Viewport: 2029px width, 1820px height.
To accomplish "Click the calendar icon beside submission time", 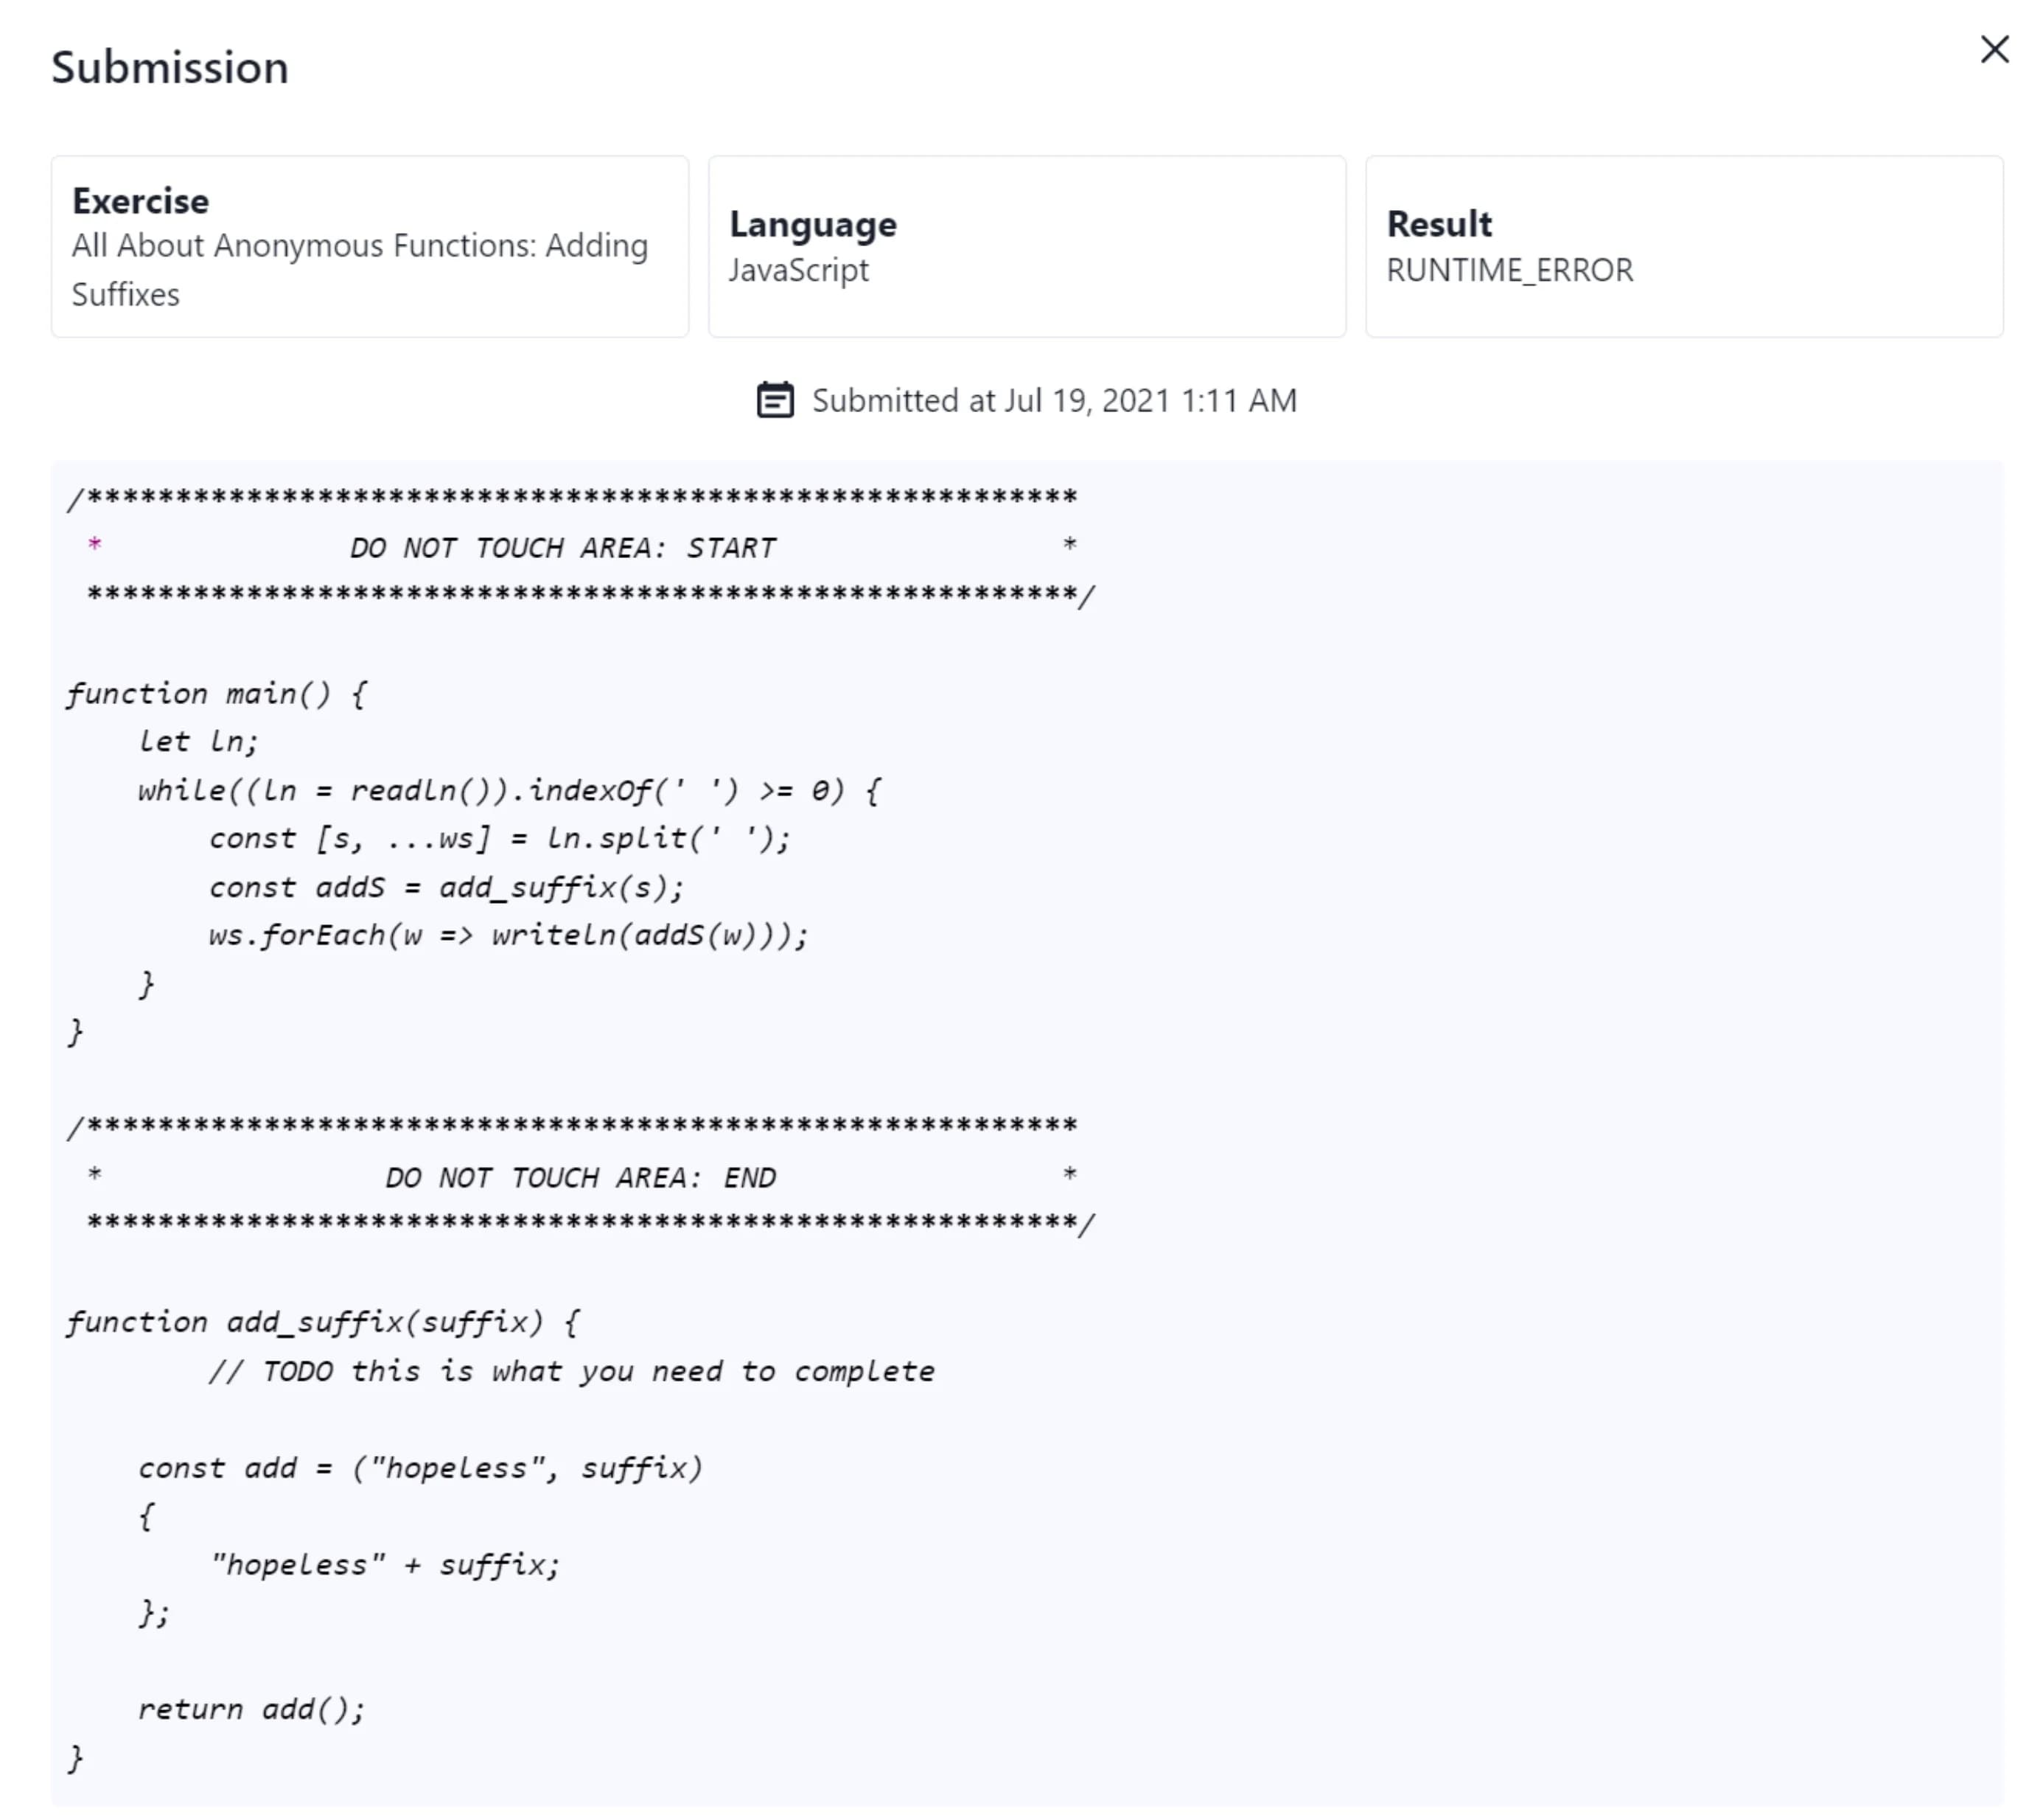I will point(775,400).
